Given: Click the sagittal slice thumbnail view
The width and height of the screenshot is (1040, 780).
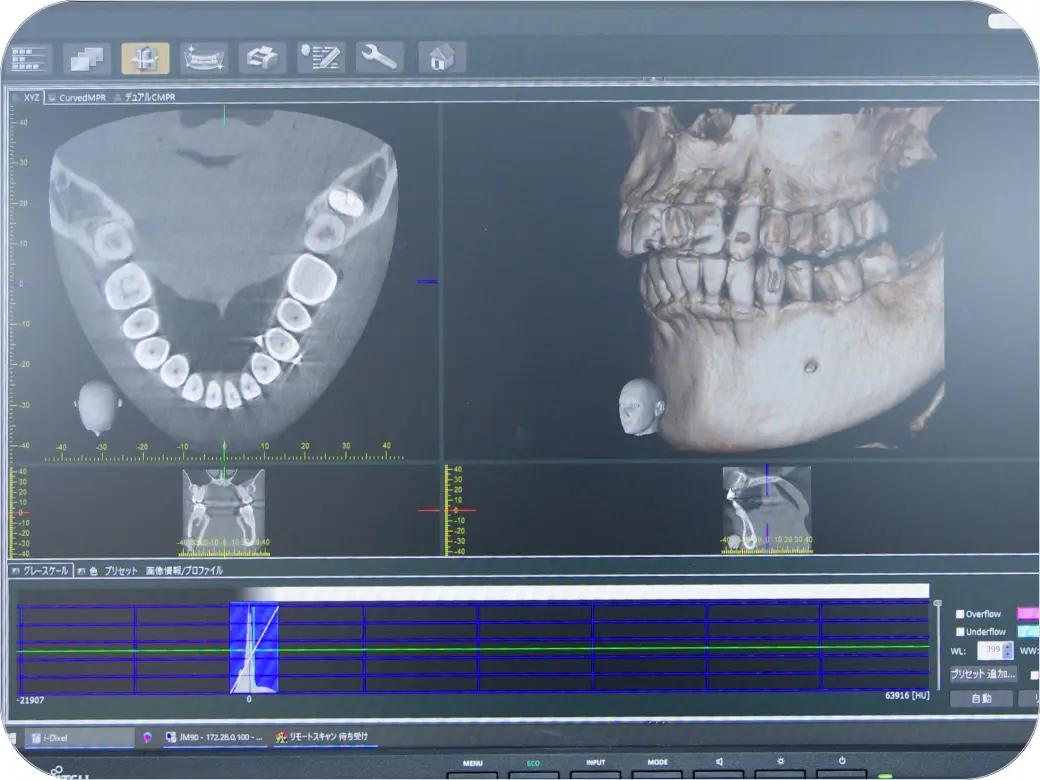Looking at the screenshot, I should [x=767, y=509].
